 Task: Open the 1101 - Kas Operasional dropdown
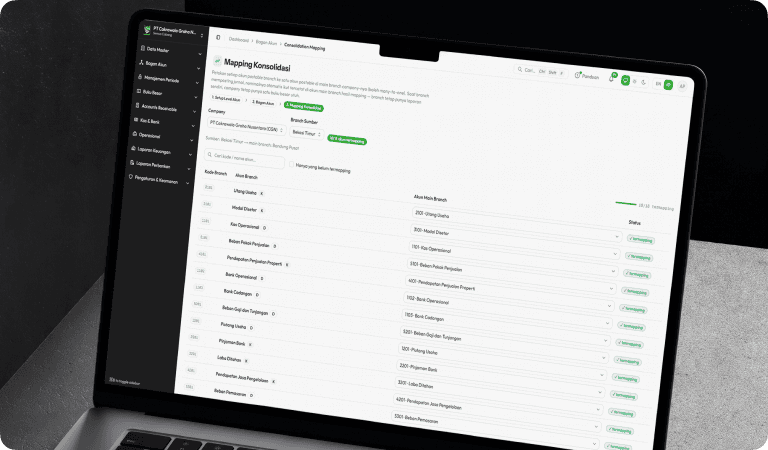(513, 260)
